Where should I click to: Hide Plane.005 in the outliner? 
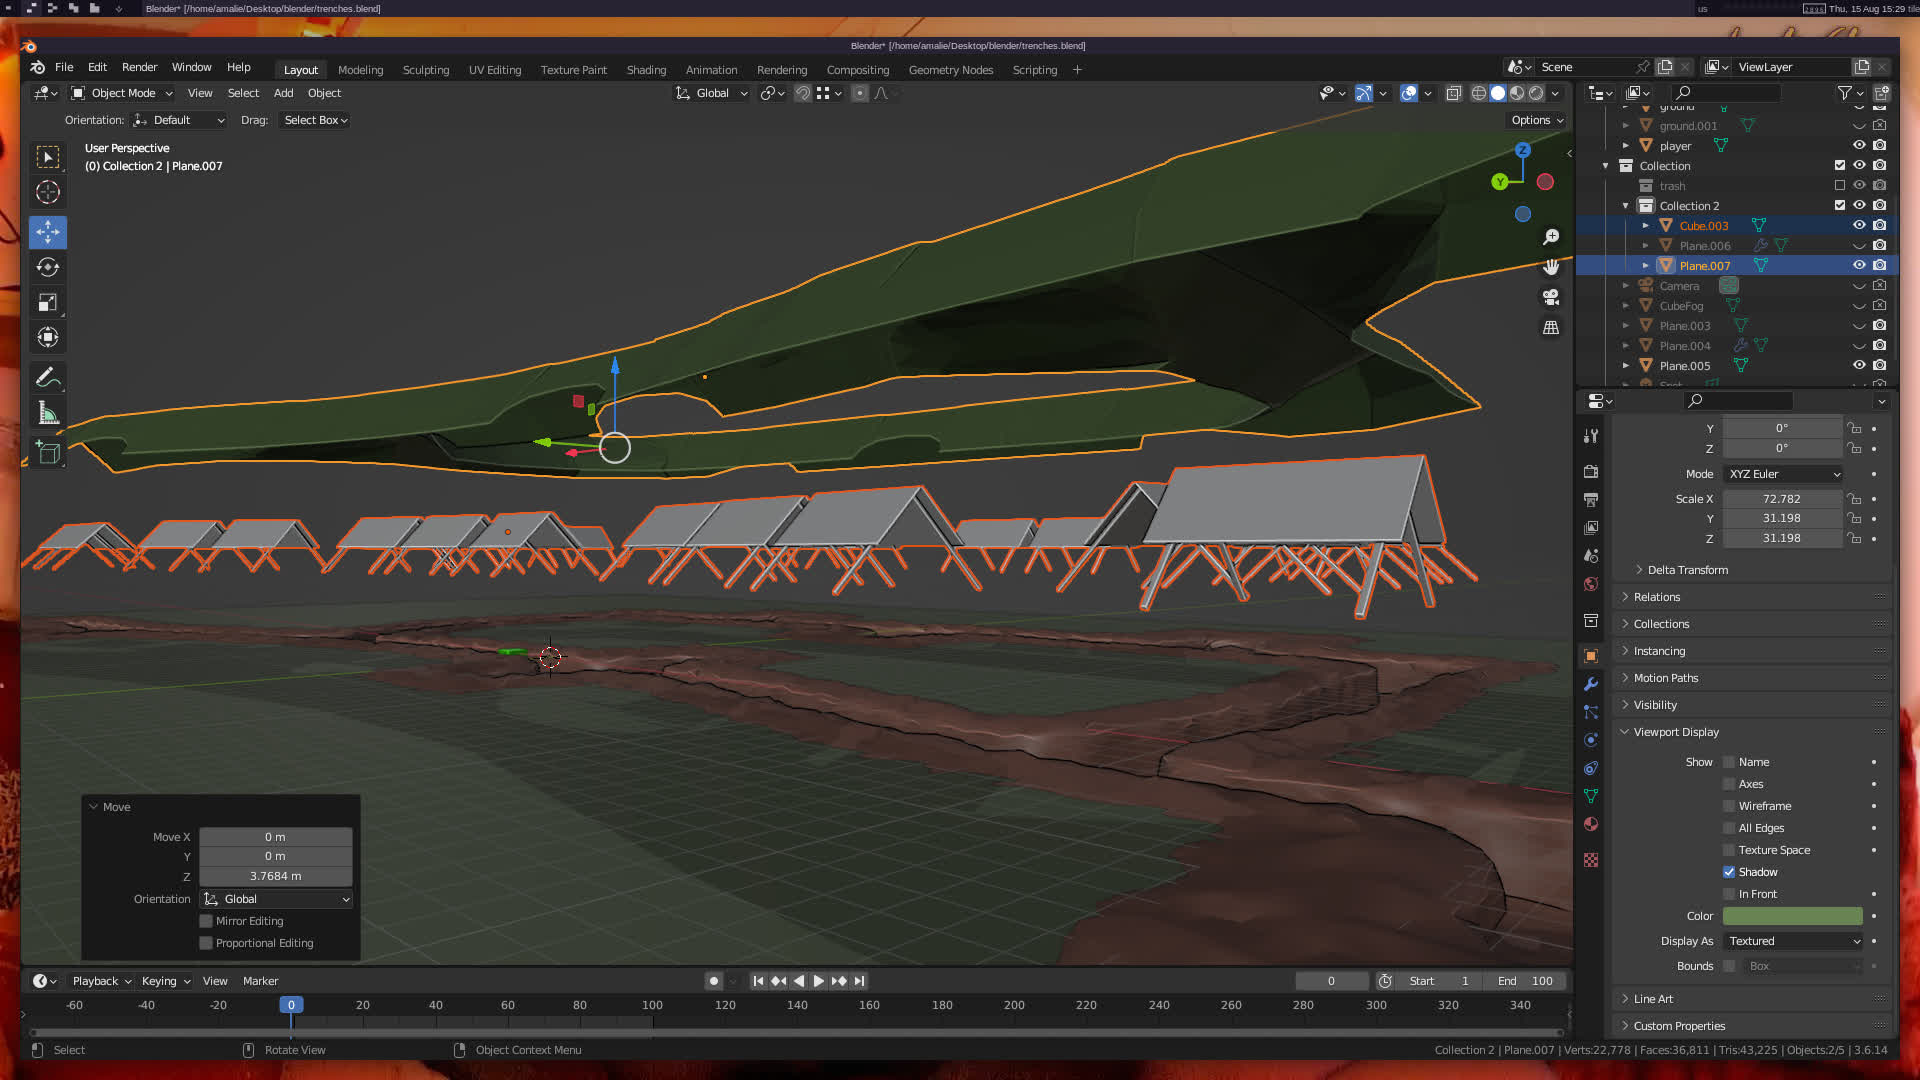pos(1859,365)
